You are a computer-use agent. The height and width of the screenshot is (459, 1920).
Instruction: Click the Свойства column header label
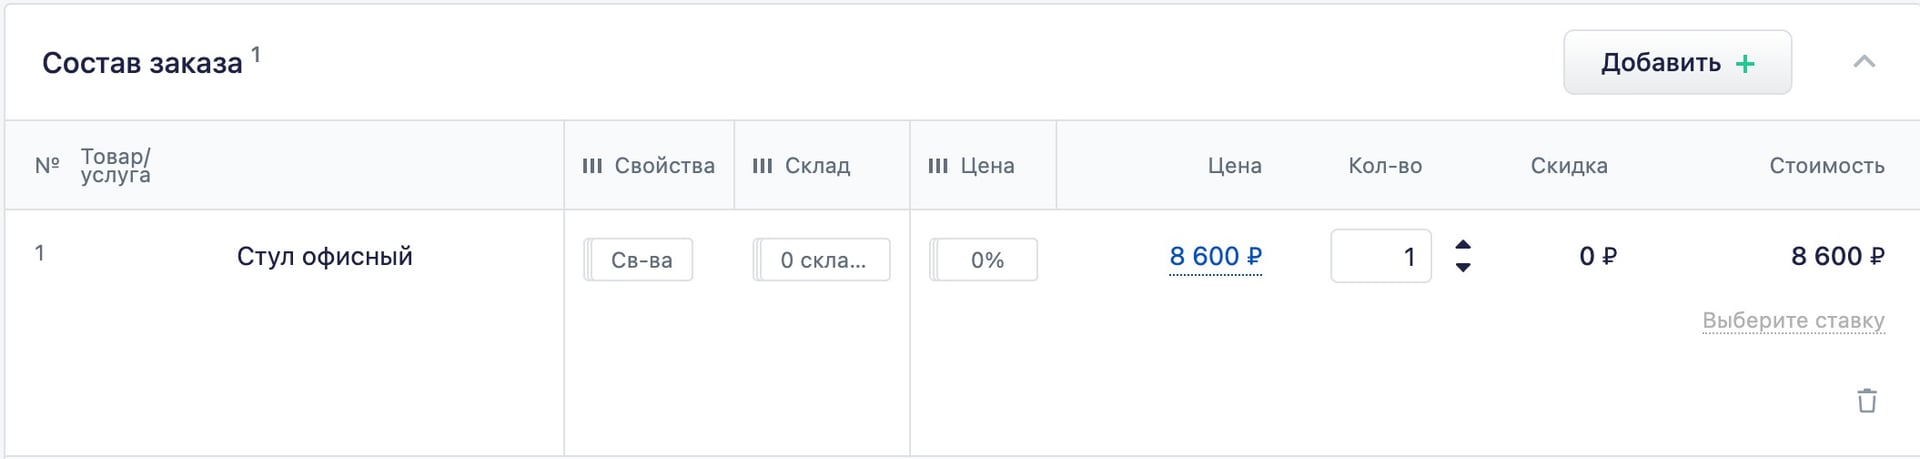pyautogui.click(x=665, y=166)
